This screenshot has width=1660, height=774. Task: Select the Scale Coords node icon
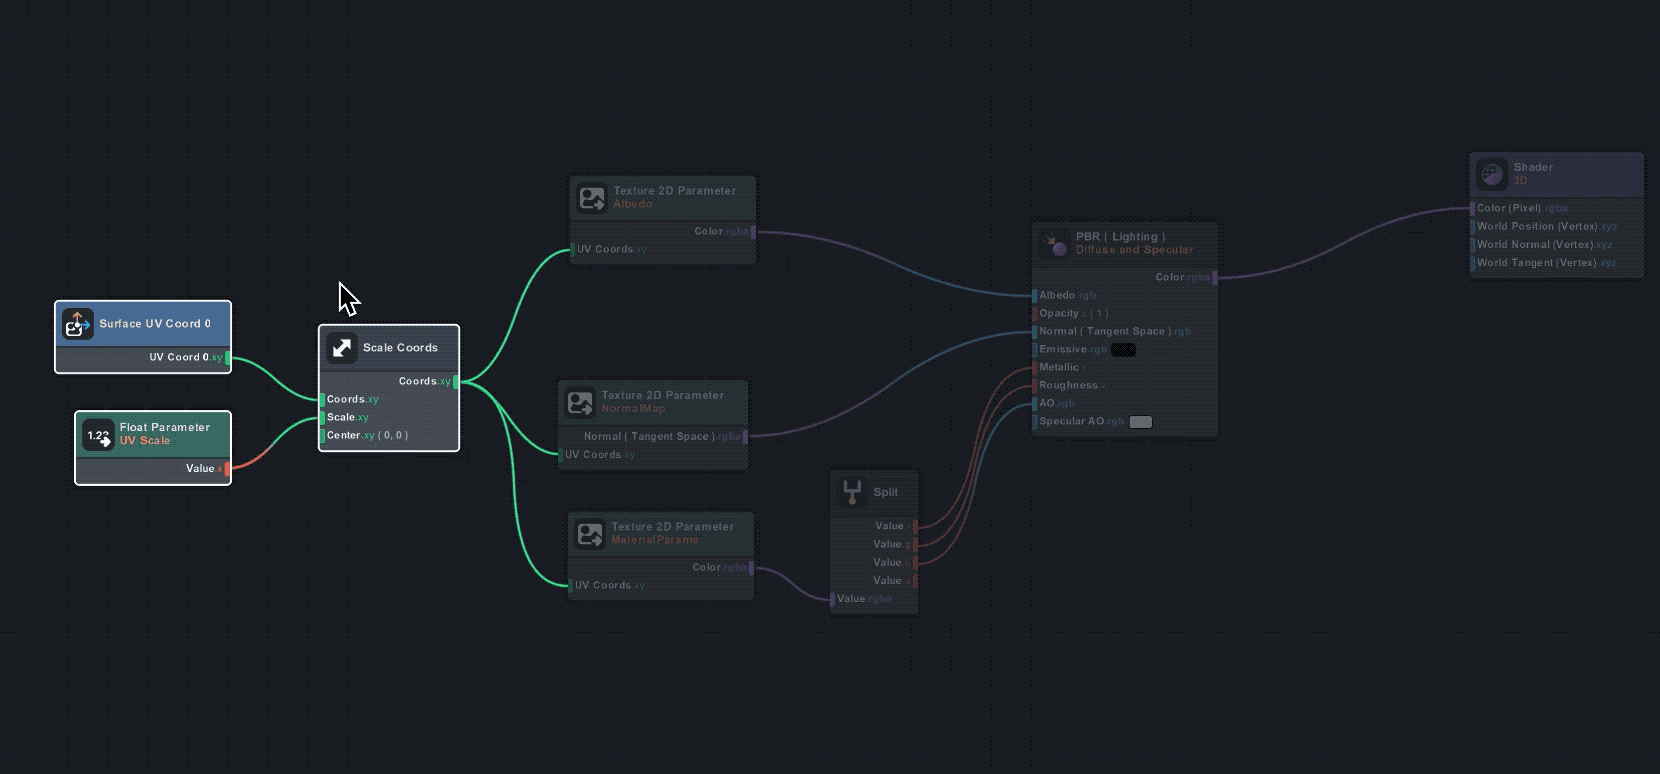[341, 348]
